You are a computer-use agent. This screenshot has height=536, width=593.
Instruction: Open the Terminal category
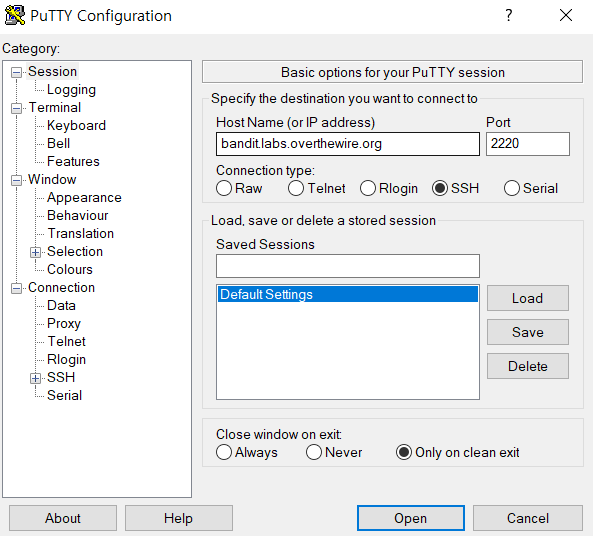pyautogui.click(x=55, y=107)
